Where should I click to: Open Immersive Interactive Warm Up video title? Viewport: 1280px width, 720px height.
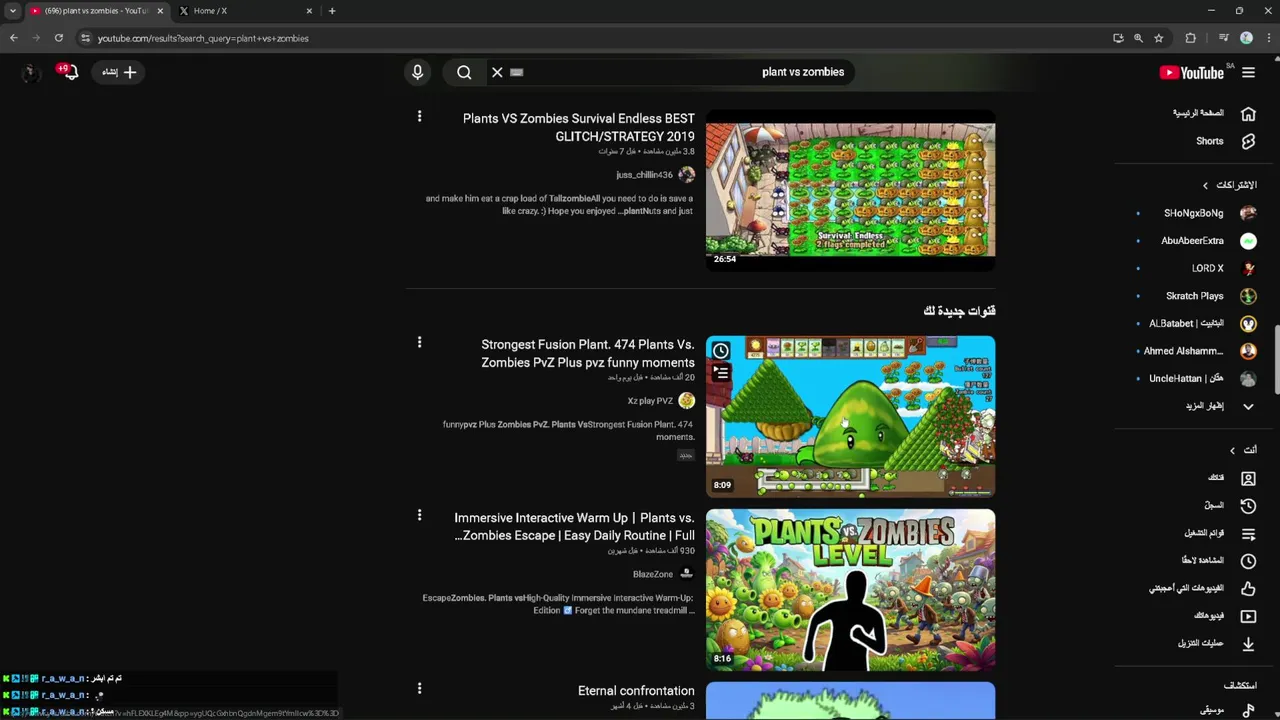tap(574, 526)
